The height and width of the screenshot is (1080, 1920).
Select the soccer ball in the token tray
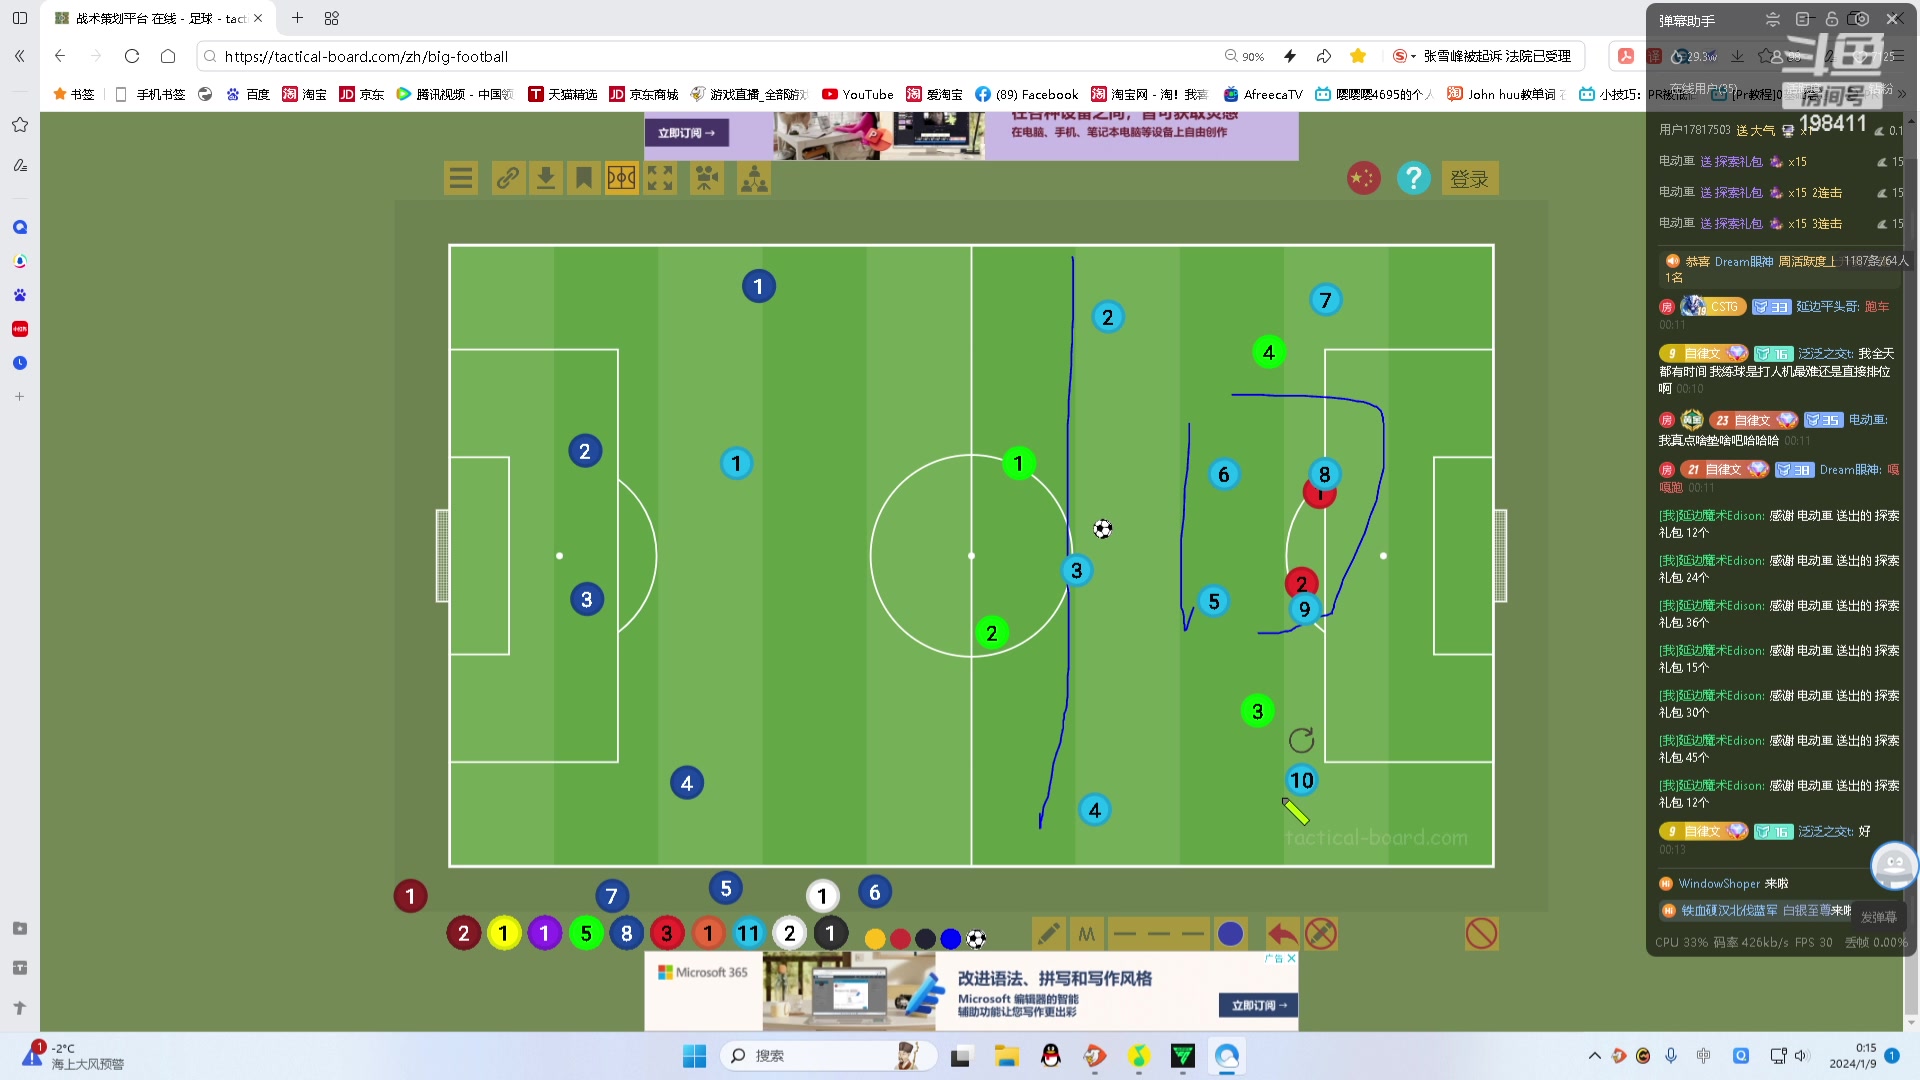pyautogui.click(x=977, y=939)
